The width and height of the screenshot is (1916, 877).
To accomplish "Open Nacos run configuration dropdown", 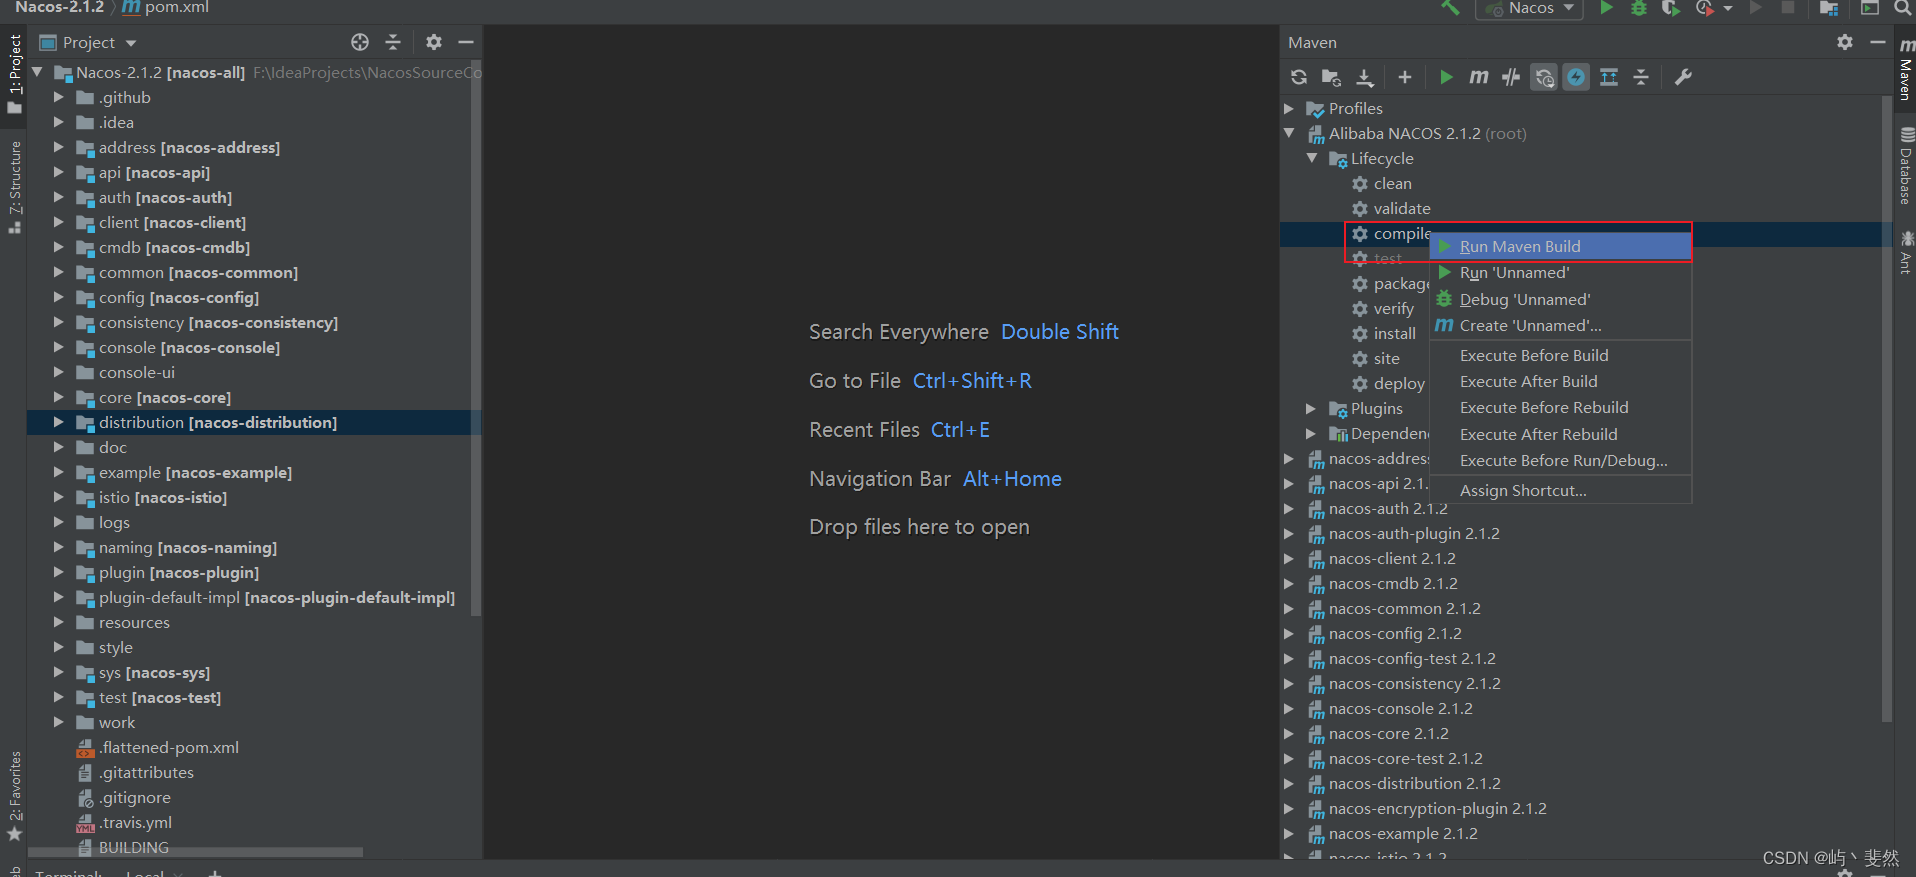I will pyautogui.click(x=1531, y=8).
